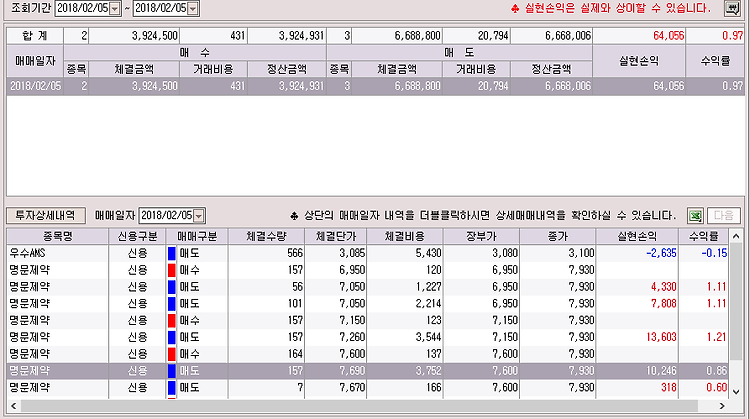The image size is (750, 419).
Task: Click the 종목명 column header
Action: click(x=57, y=236)
